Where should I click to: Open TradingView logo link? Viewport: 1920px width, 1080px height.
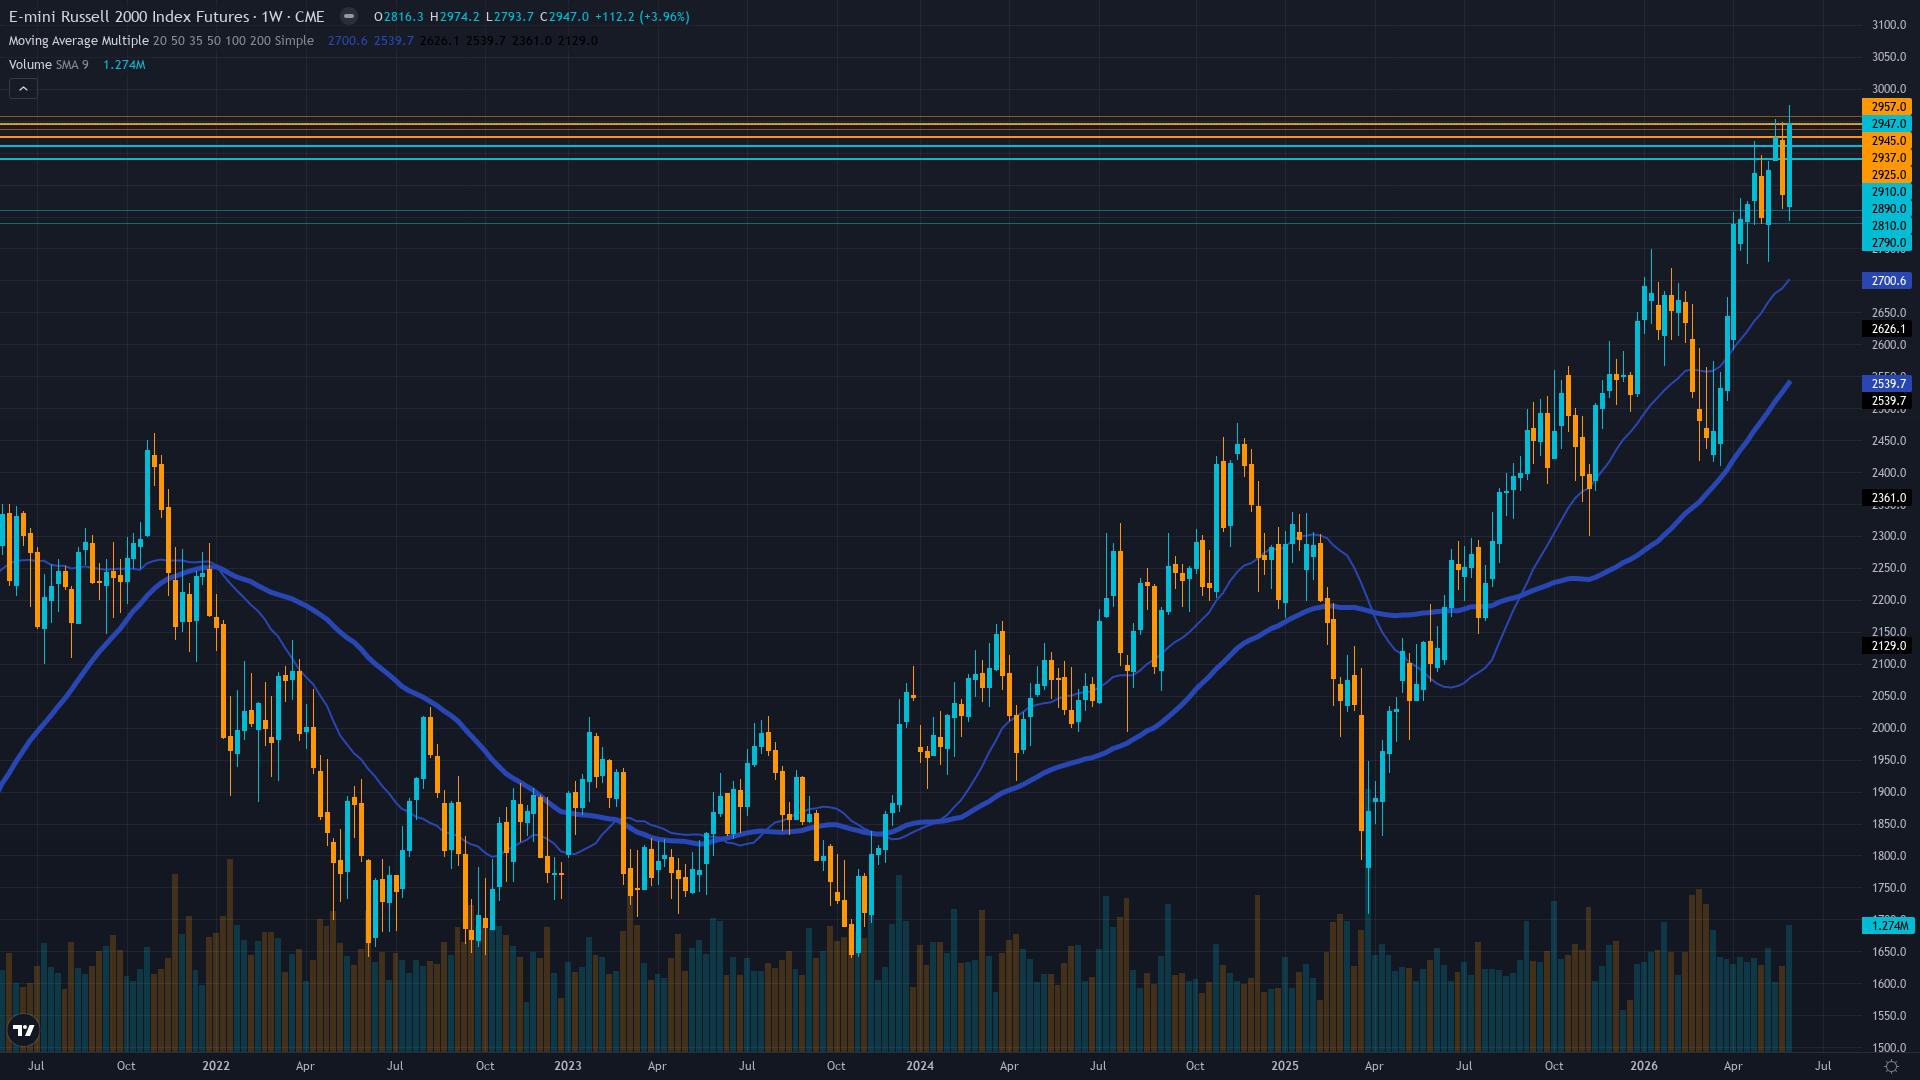[x=23, y=1029]
